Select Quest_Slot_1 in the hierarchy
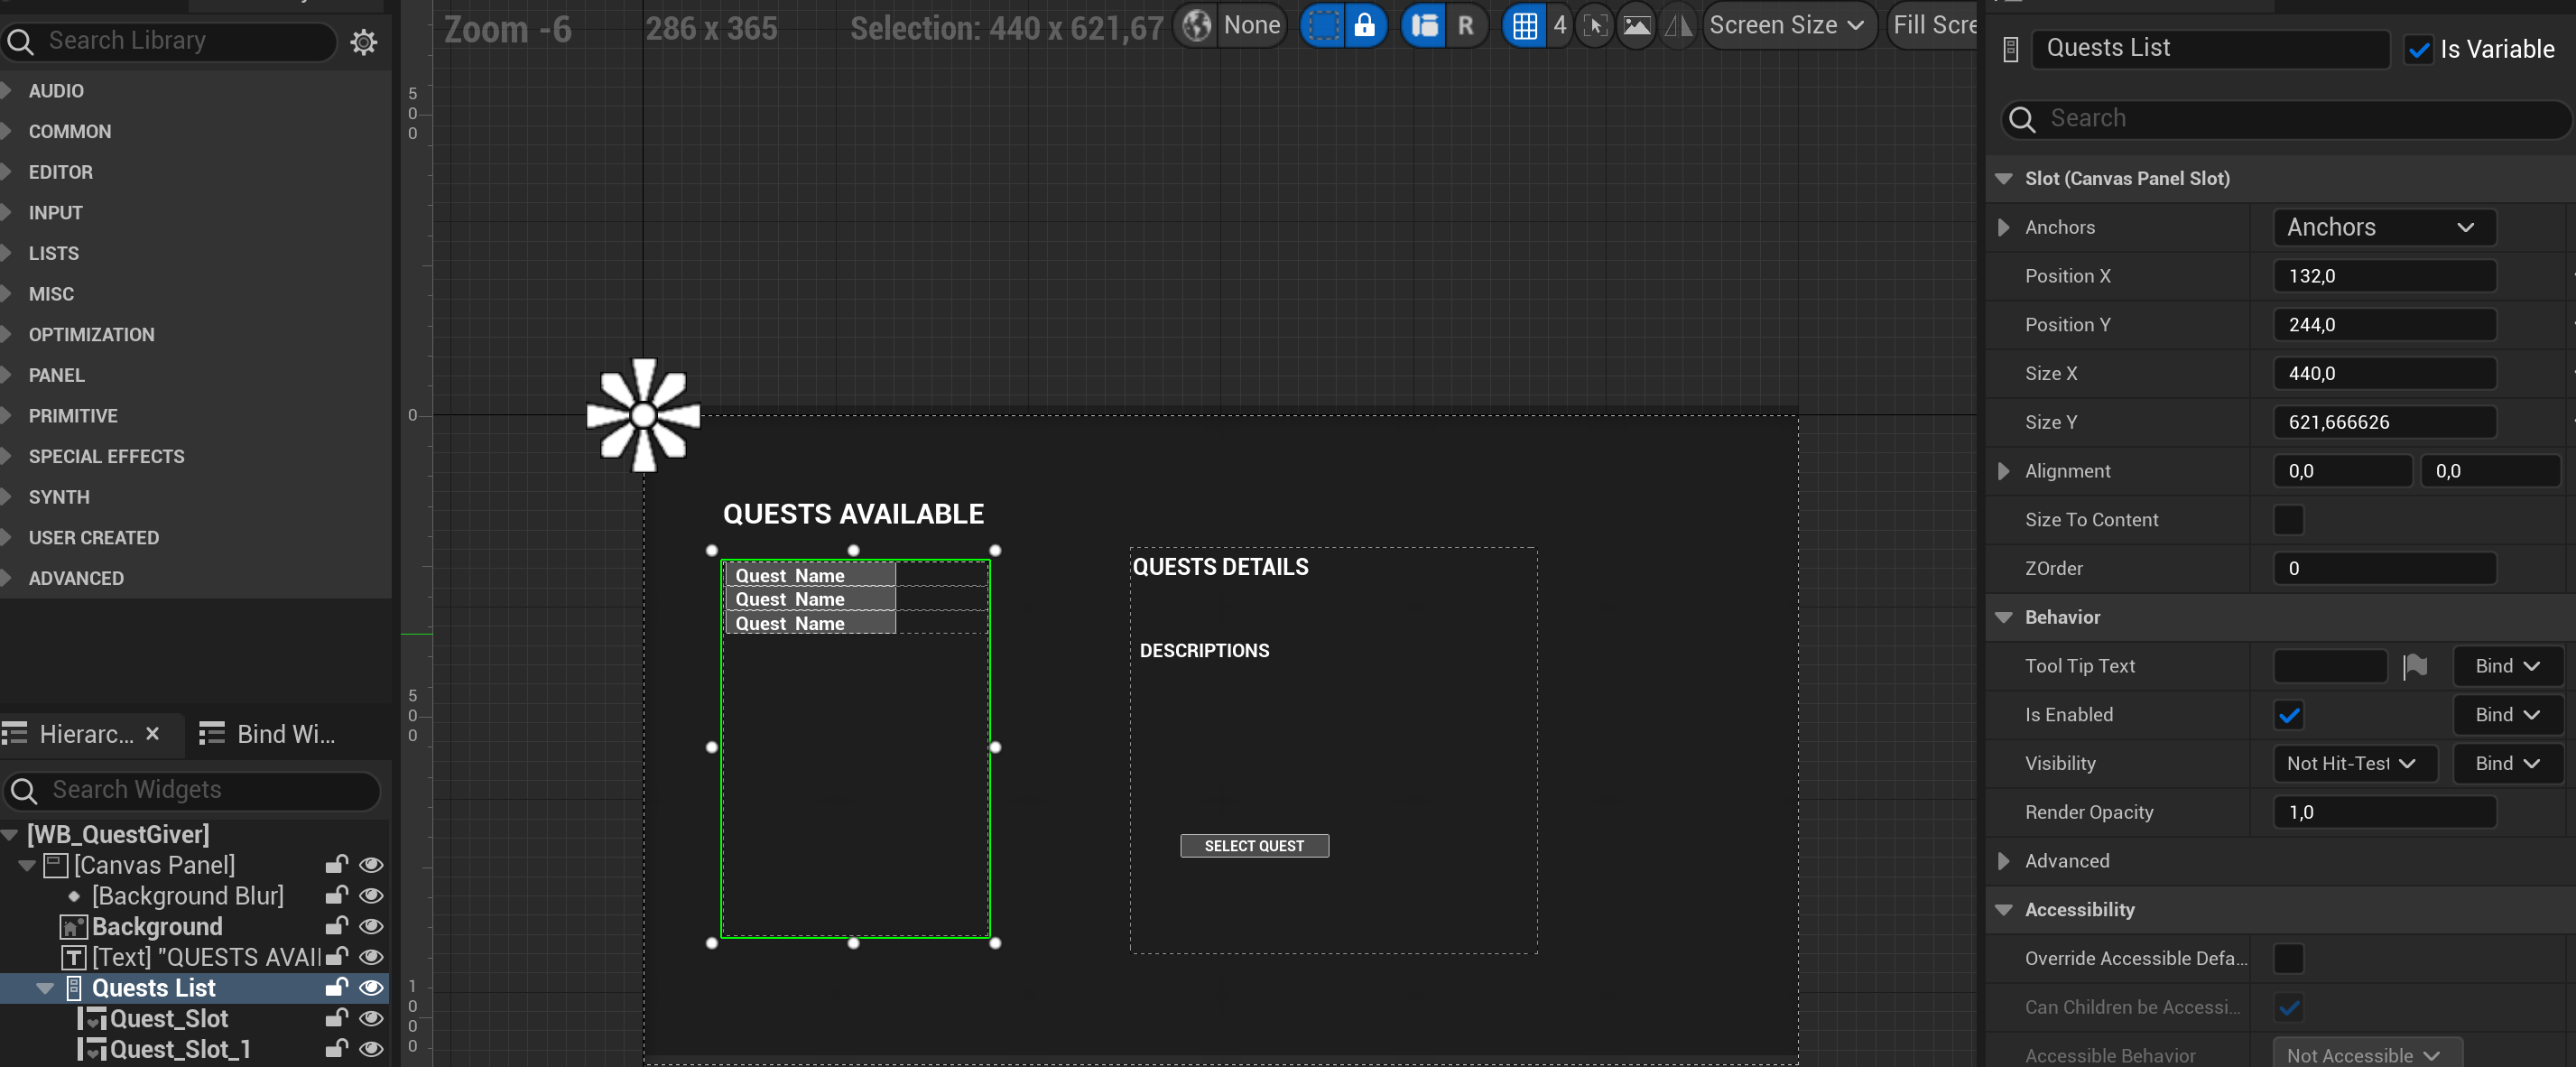This screenshot has width=2576, height=1067. [x=180, y=1049]
